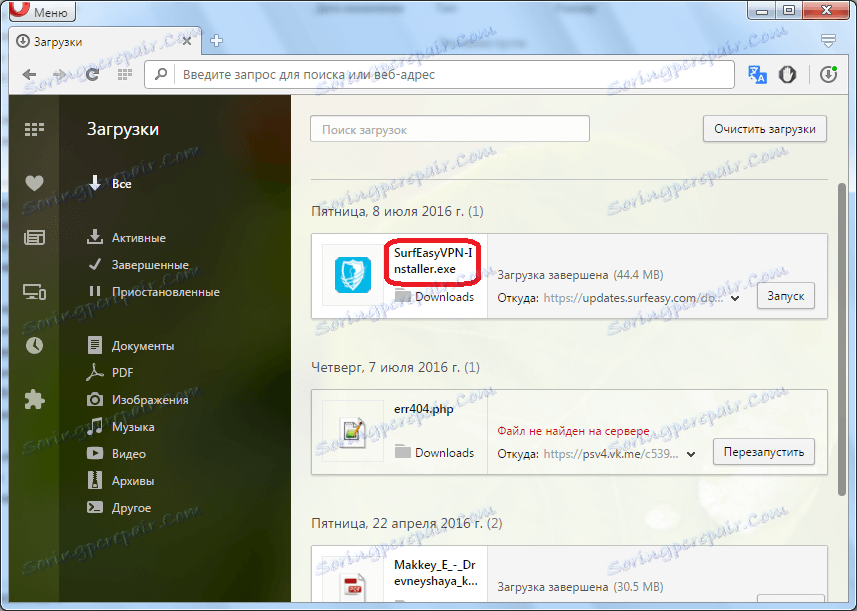Open the Меню button

(x=41, y=11)
